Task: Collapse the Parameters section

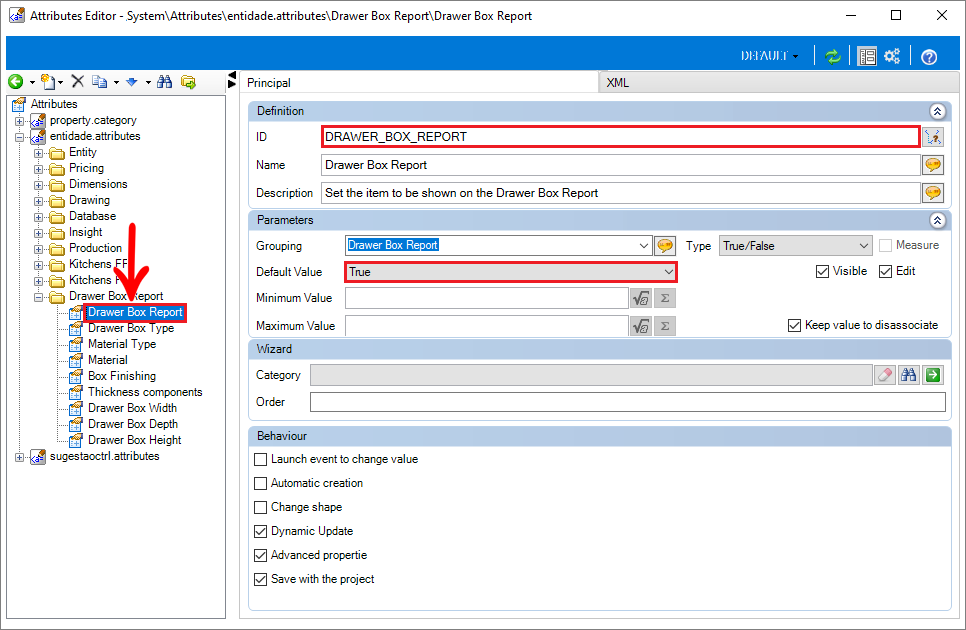Action: click(937, 220)
